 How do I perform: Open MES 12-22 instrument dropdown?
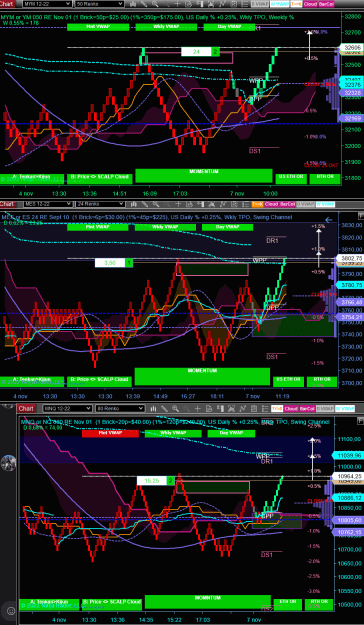(47, 204)
